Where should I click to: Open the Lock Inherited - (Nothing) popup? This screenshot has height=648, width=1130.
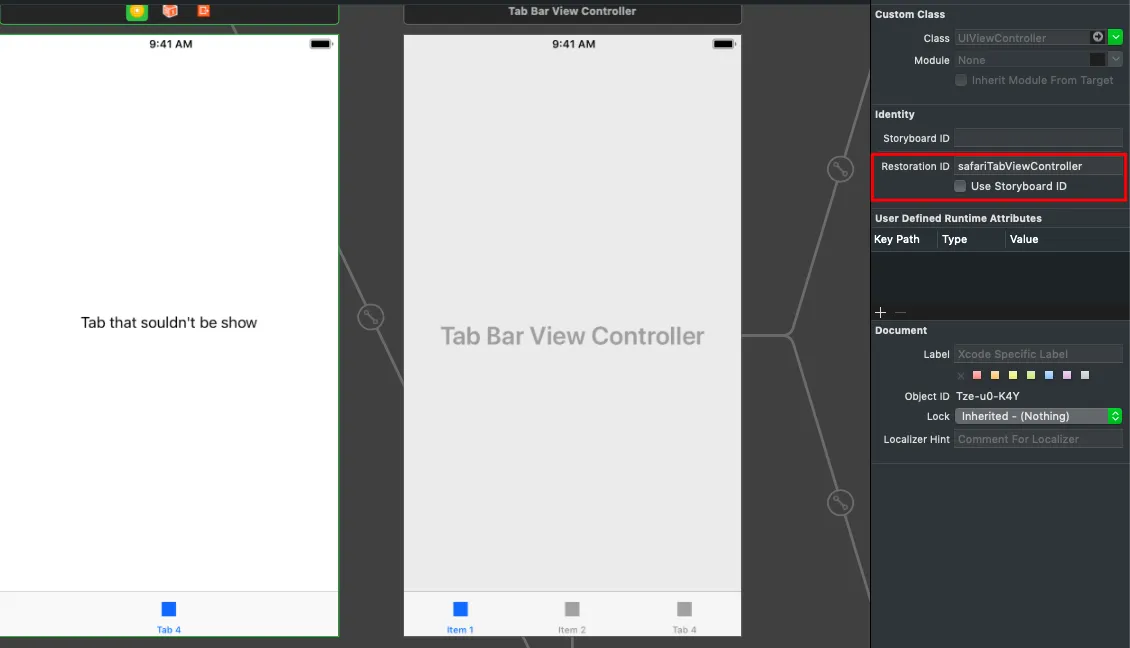pos(1038,416)
